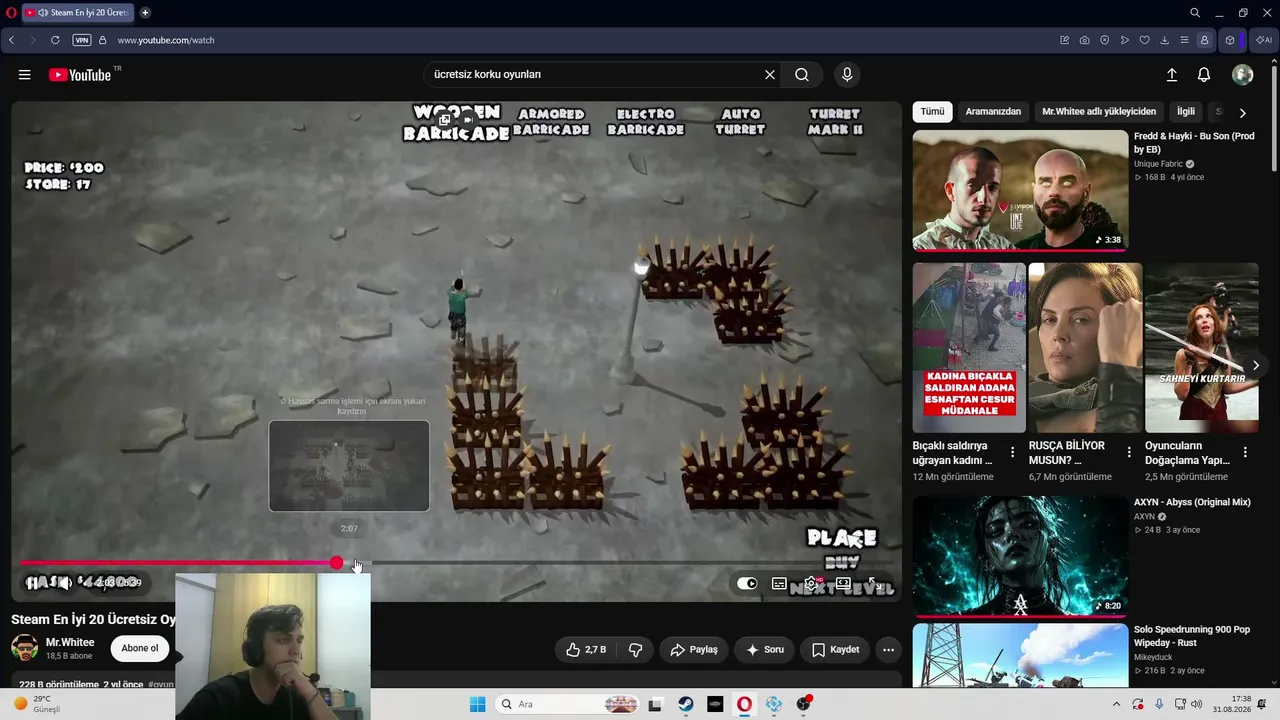The height and width of the screenshot is (720, 1280).
Task: Open the taskbar volume control
Action: click(1197, 704)
